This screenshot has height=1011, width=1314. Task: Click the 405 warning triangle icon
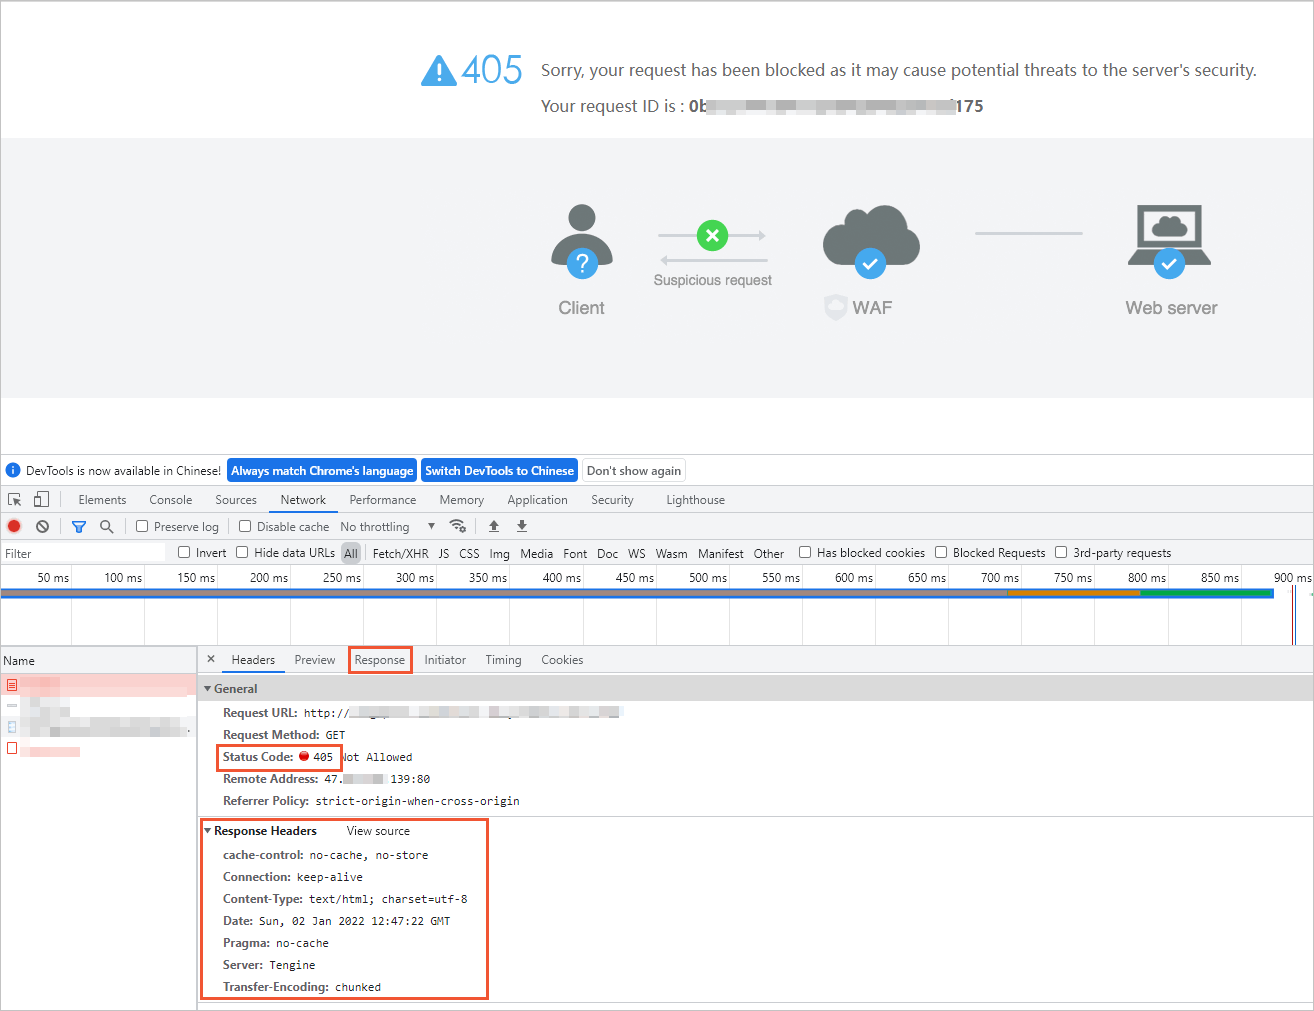[x=439, y=70]
